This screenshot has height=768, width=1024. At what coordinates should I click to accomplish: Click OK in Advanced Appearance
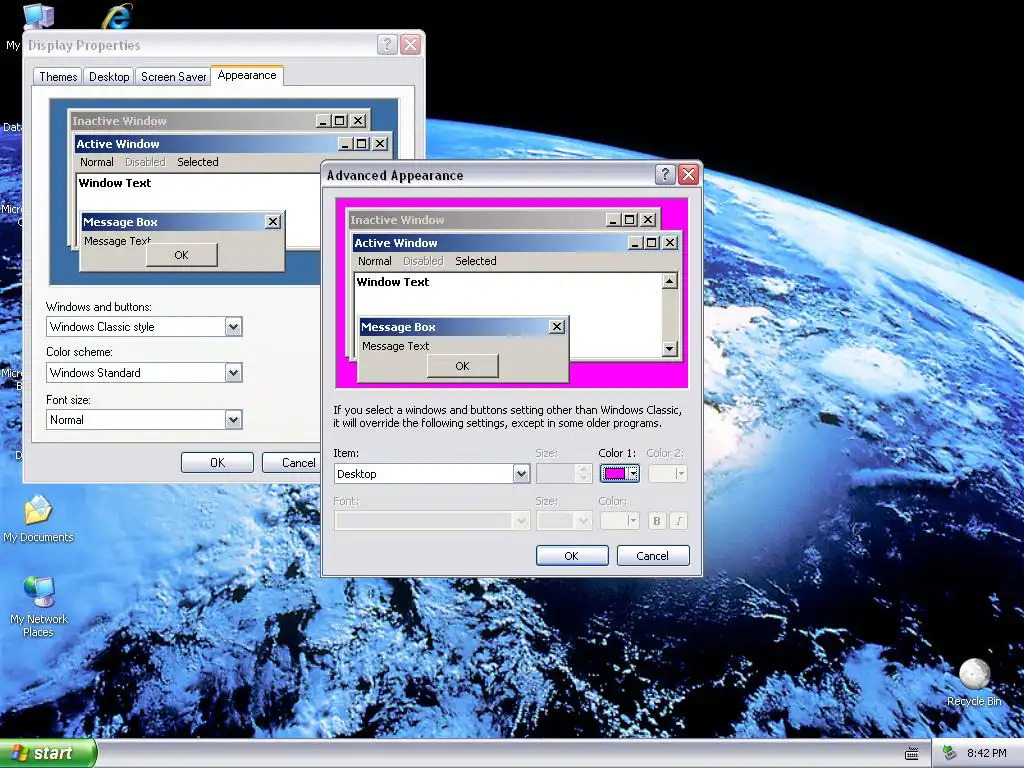(x=571, y=556)
